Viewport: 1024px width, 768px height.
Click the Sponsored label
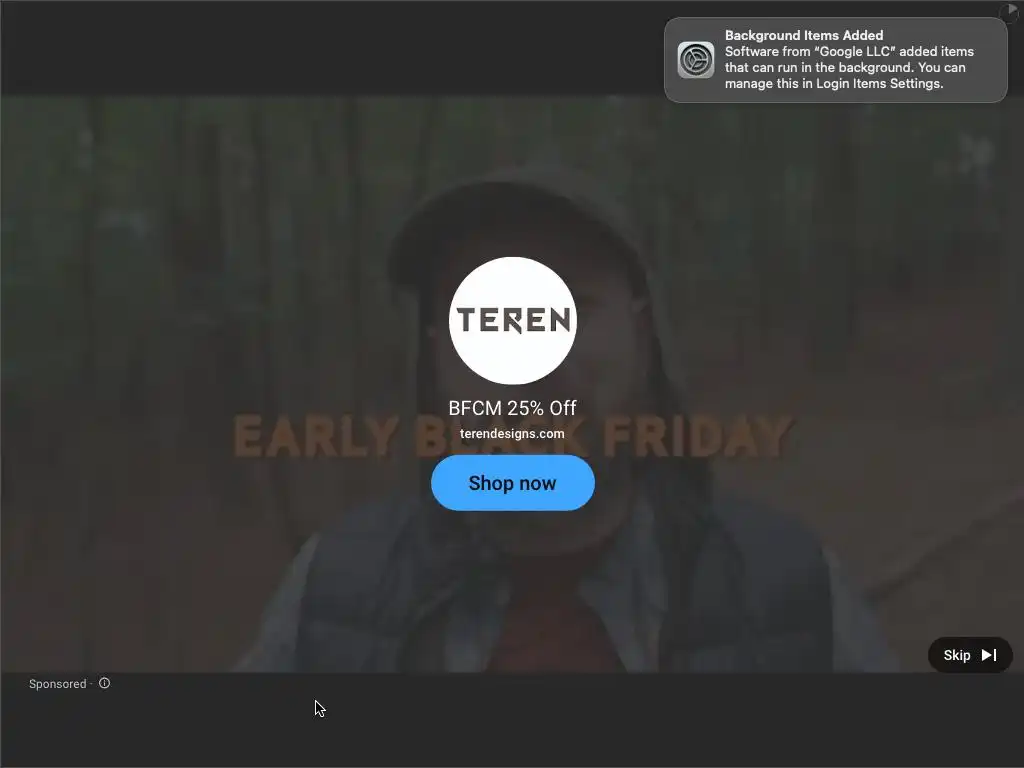coord(57,684)
